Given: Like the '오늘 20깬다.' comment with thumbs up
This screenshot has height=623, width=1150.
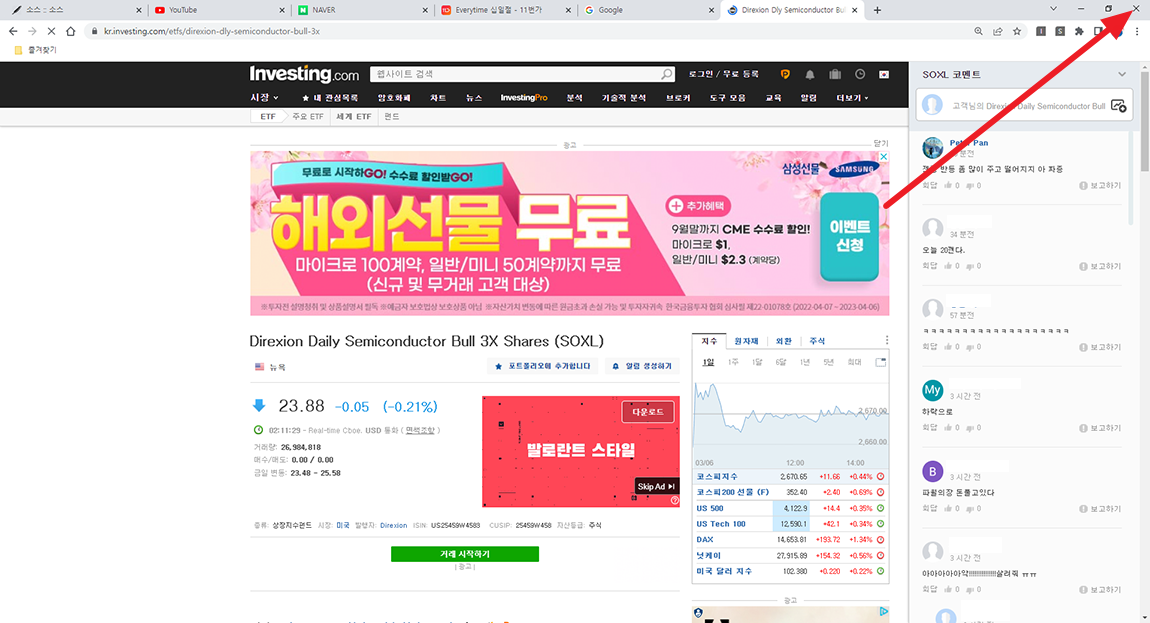Looking at the screenshot, I should (x=948, y=266).
